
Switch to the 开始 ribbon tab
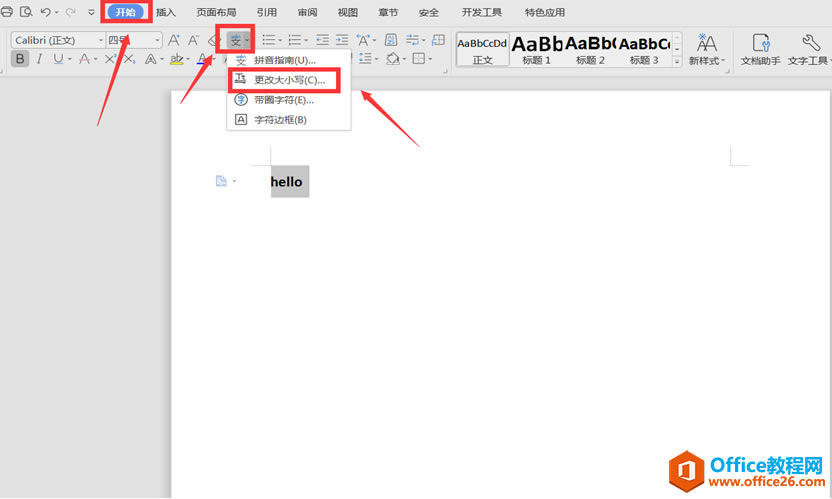126,12
